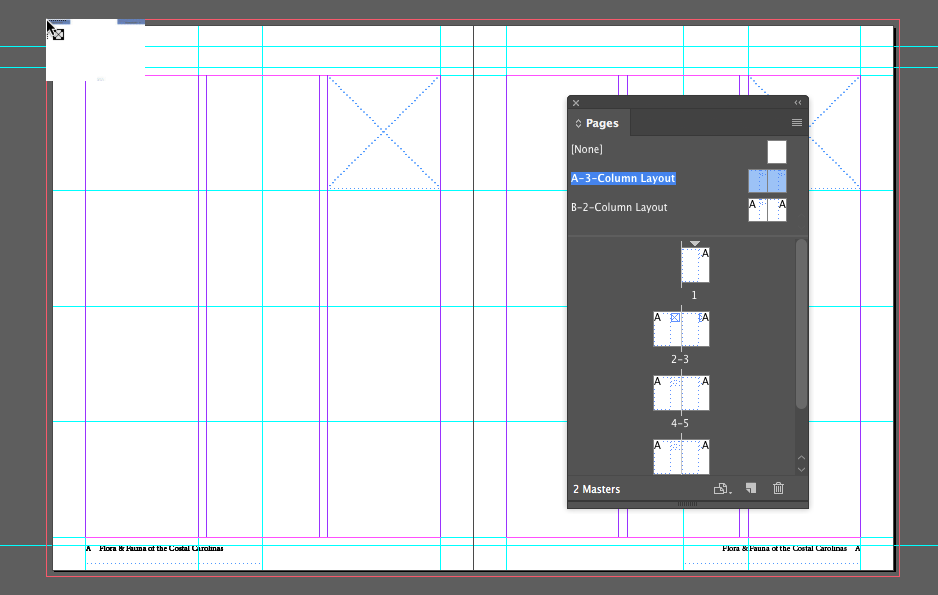
Task: Select the [None] master label
Action: point(587,149)
